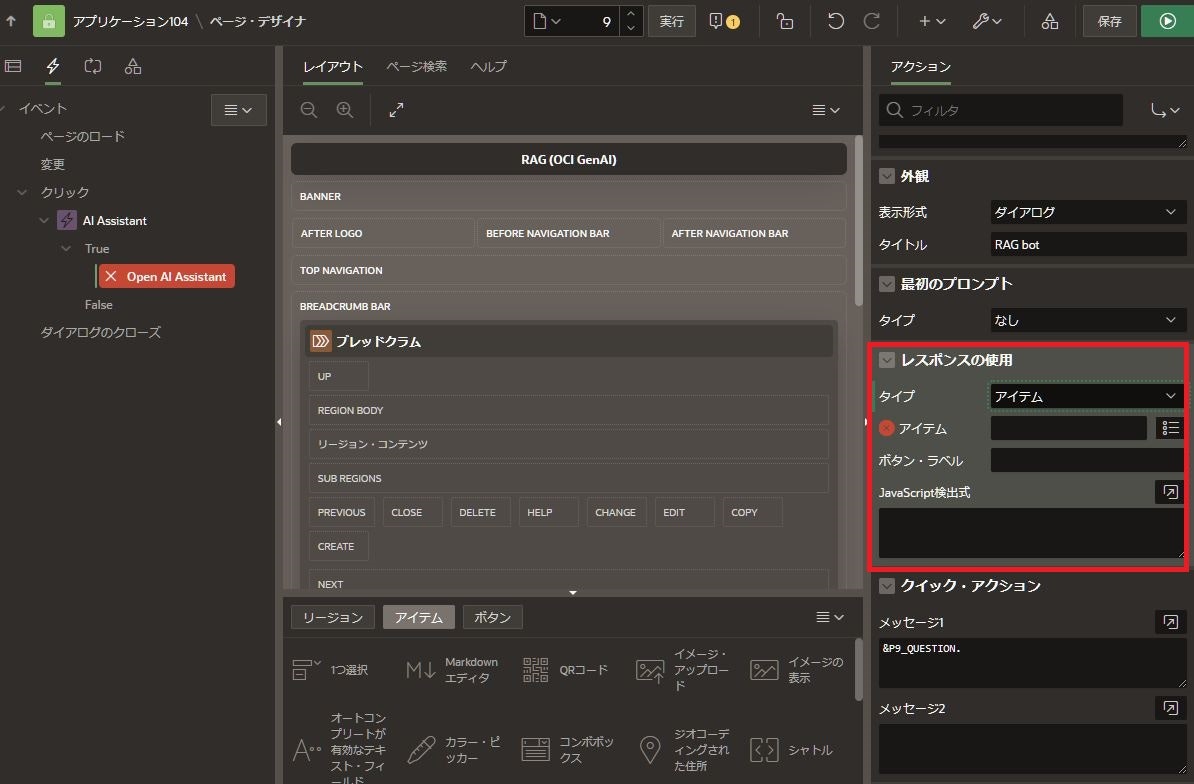This screenshot has height=784, width=1194.
Task: Select the RAG (OCI GenAI) page header
Action: click(569, 159)
